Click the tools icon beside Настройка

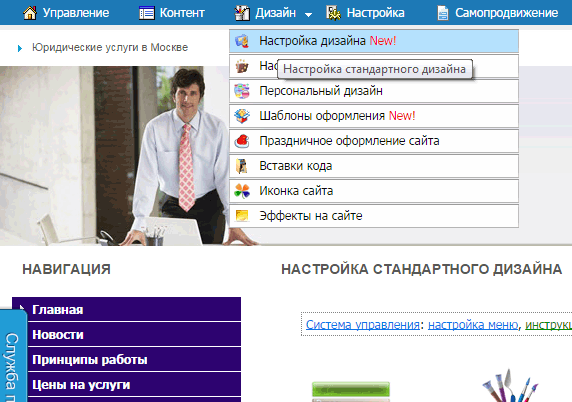[333, 13]
